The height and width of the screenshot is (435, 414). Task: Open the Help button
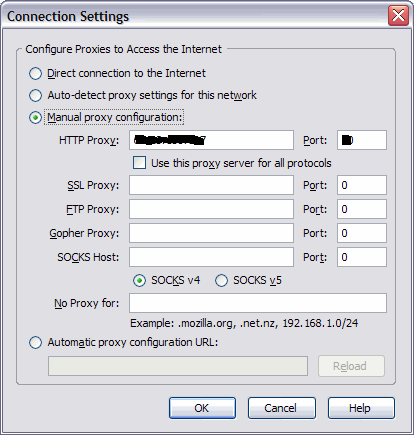[361, 408]
